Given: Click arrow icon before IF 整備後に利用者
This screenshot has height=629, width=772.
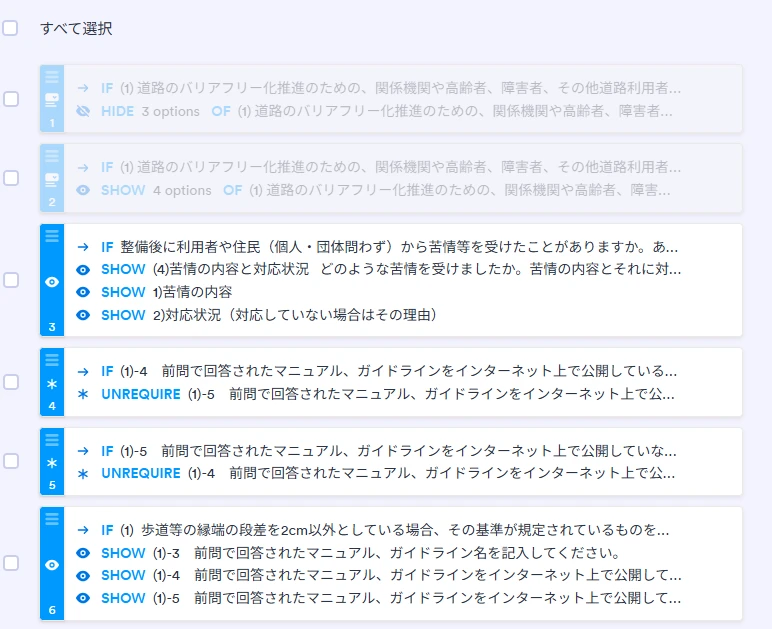Looking at the screenshot, I should (83, 247).
